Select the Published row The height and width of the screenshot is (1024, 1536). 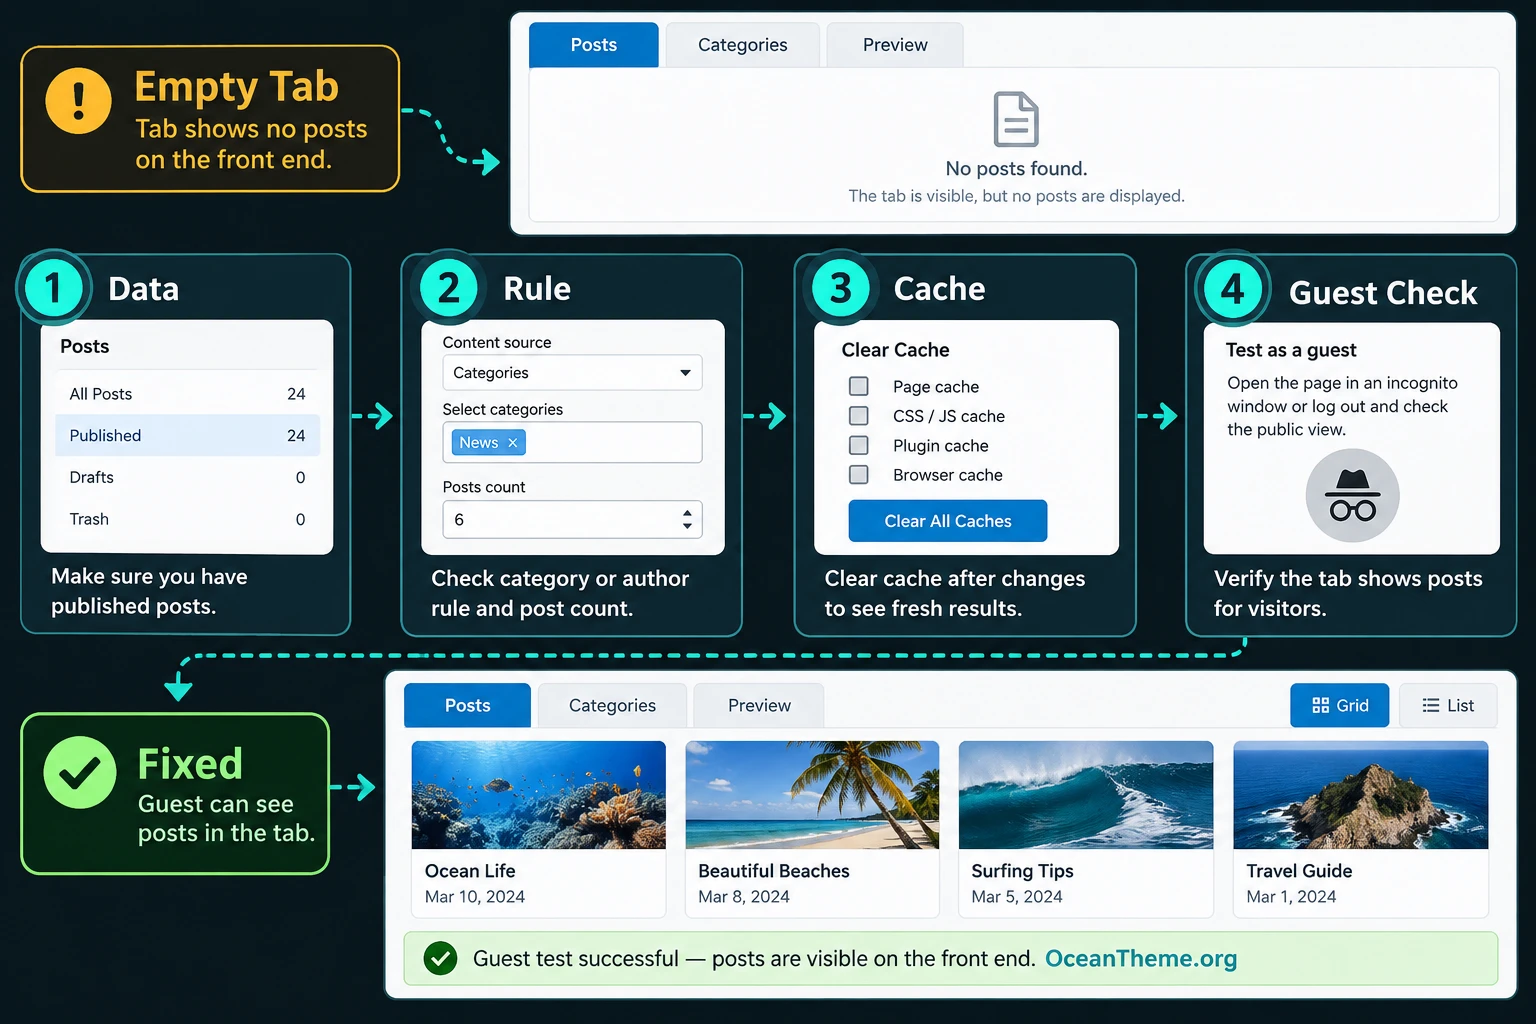click(187, 435)
